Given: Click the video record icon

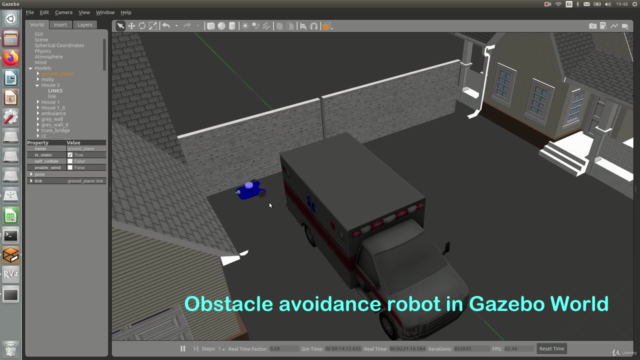Looking at the screenshot, I should point(625,26).
